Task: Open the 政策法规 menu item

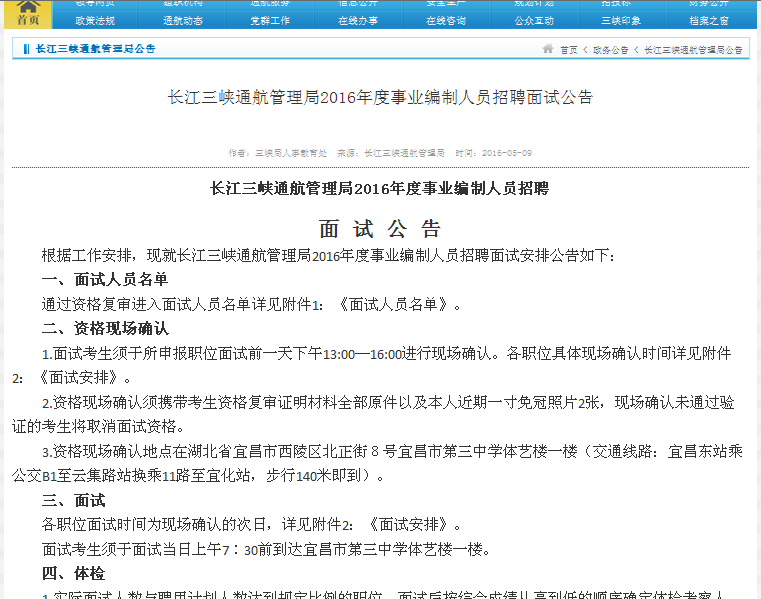Action: coord(95,21)
